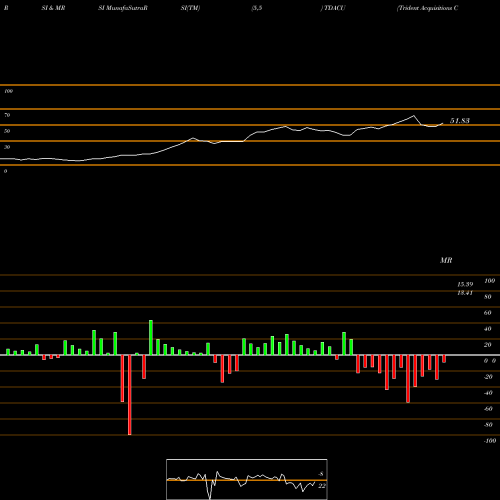
Task: Click the 15.39 value in MR panel
Action: (x=465, y=284)
